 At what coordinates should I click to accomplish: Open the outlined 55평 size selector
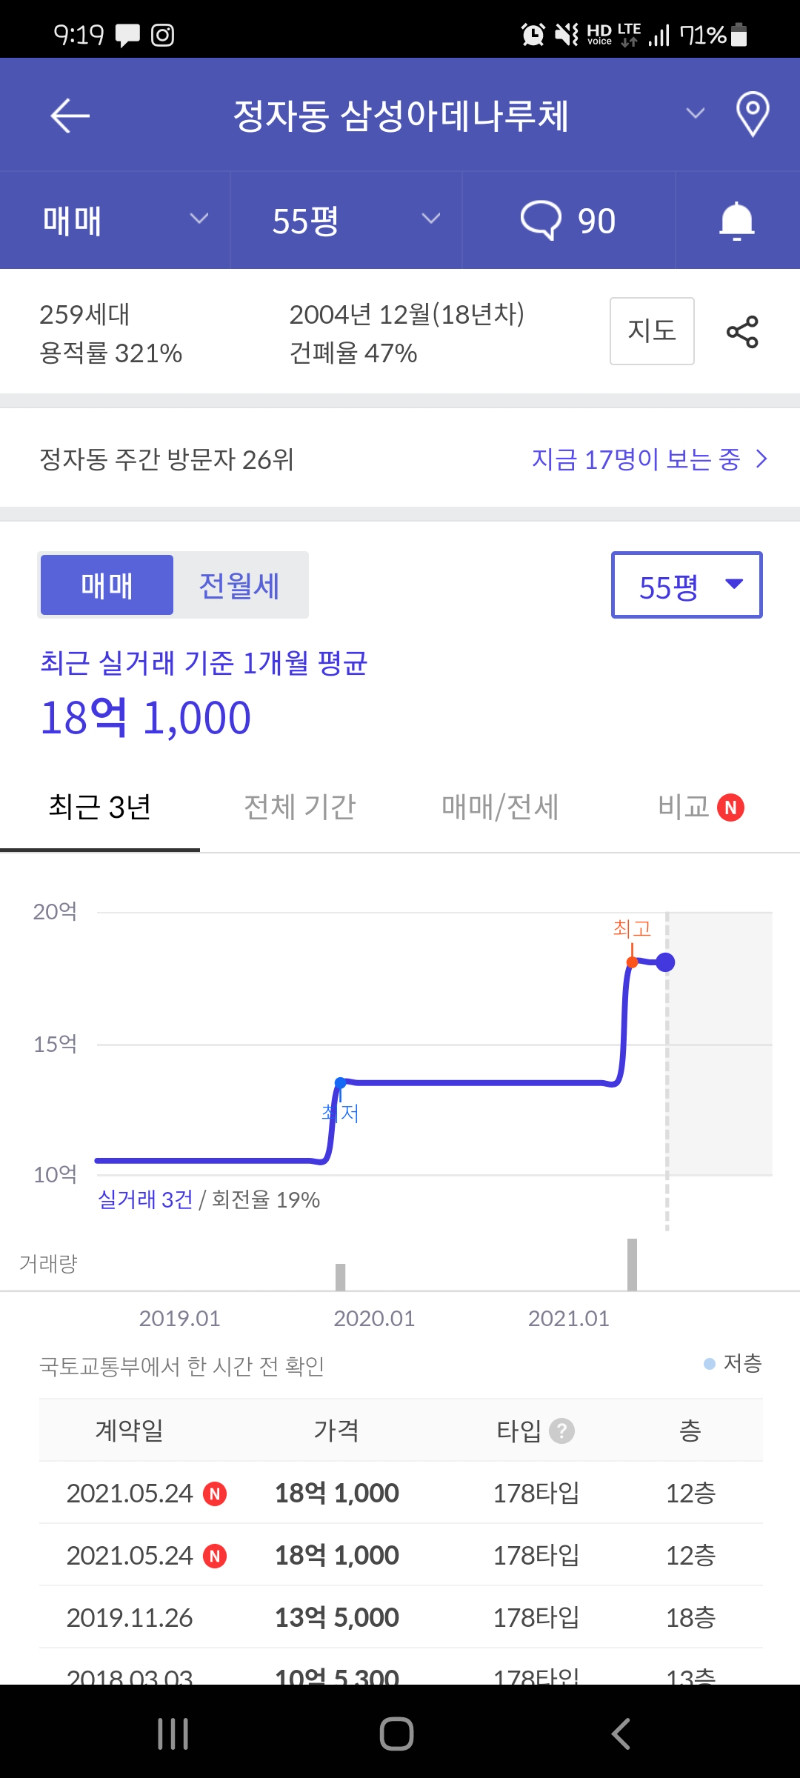[x=687, y=585]
